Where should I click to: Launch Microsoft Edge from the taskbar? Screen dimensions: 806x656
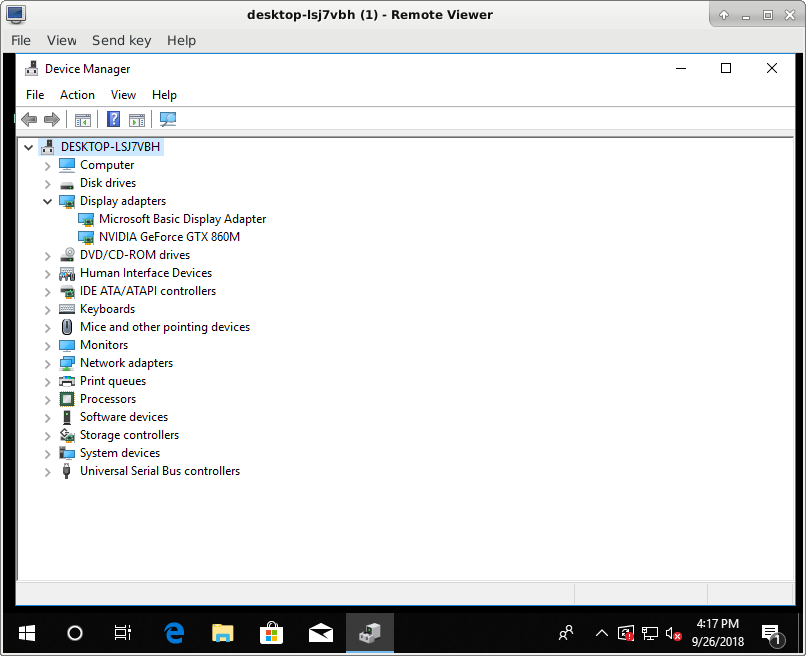[x=175, y=633]
